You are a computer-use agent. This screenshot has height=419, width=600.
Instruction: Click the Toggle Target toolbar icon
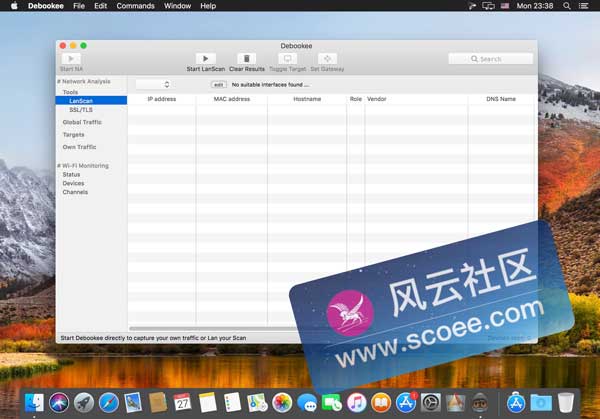coord(287,59)
